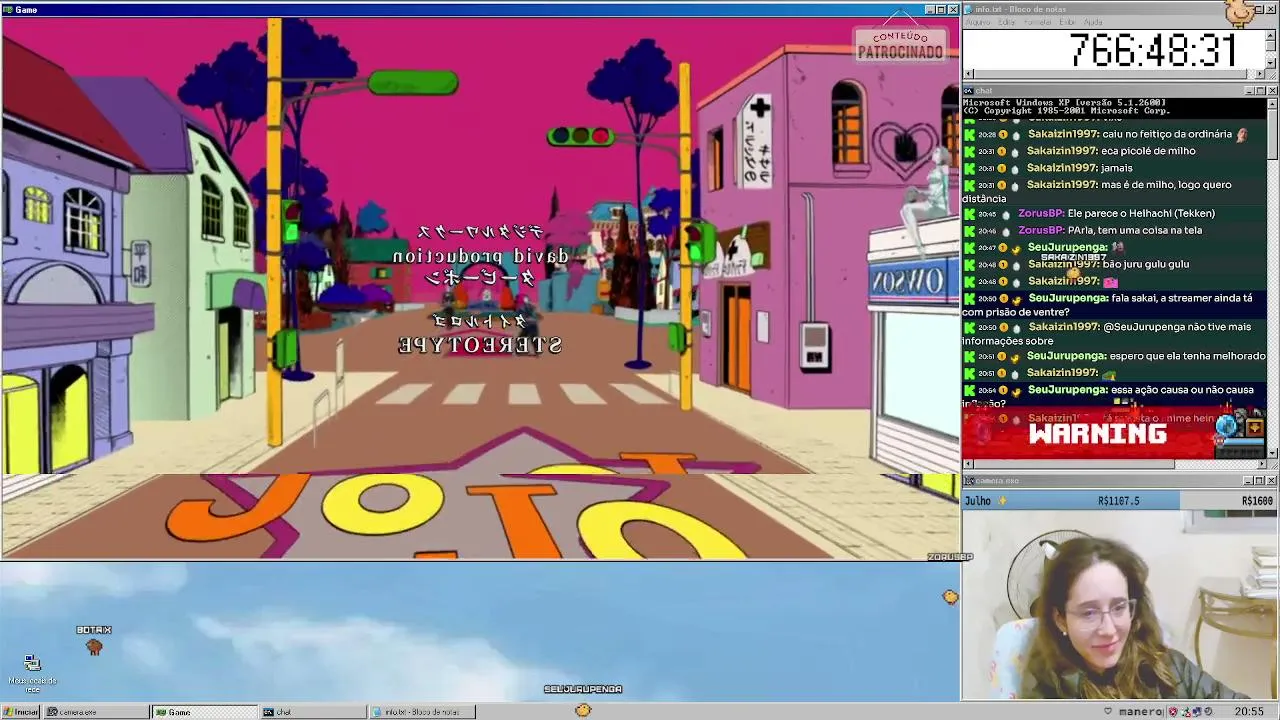Close the Game window
Screen dimensions: 1280x720
point(953,9)
